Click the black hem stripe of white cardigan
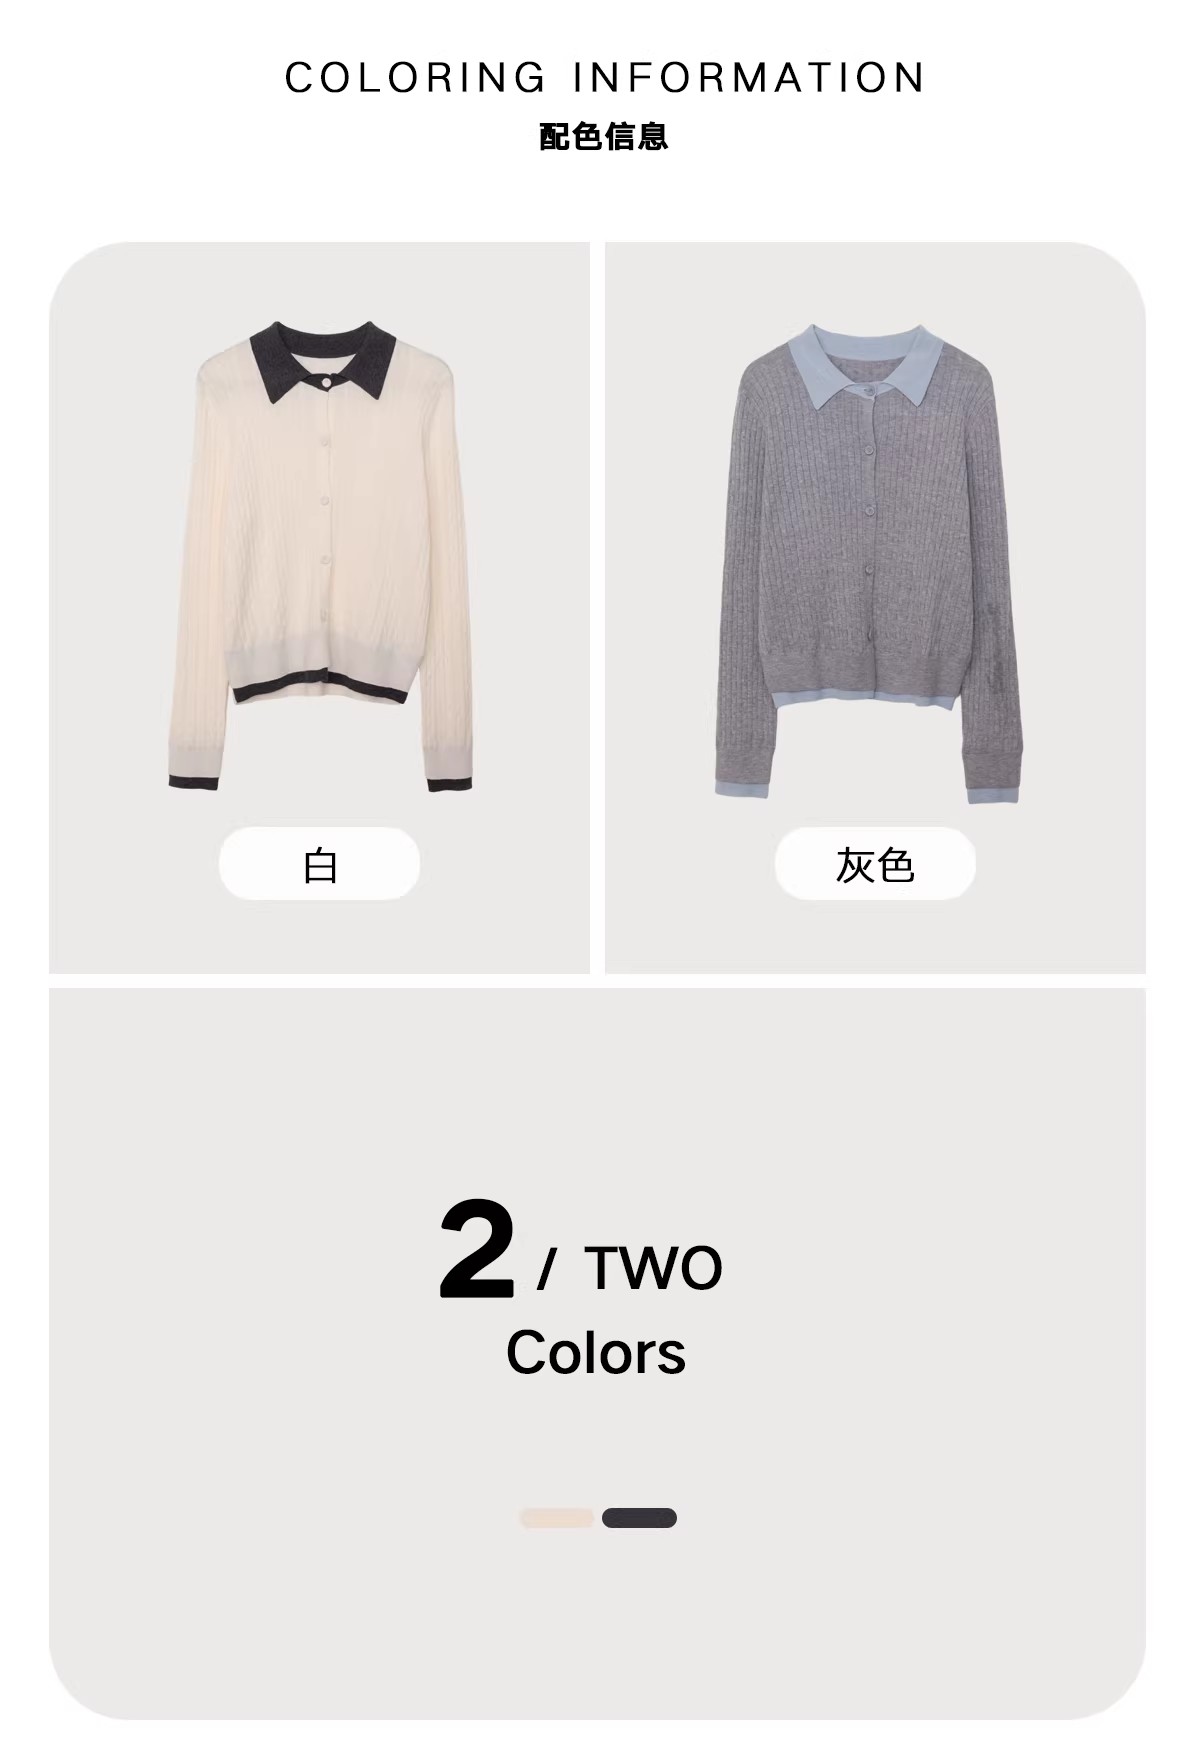The width and height of the screenshot is (1200, 1760). (x=320, y=696)
